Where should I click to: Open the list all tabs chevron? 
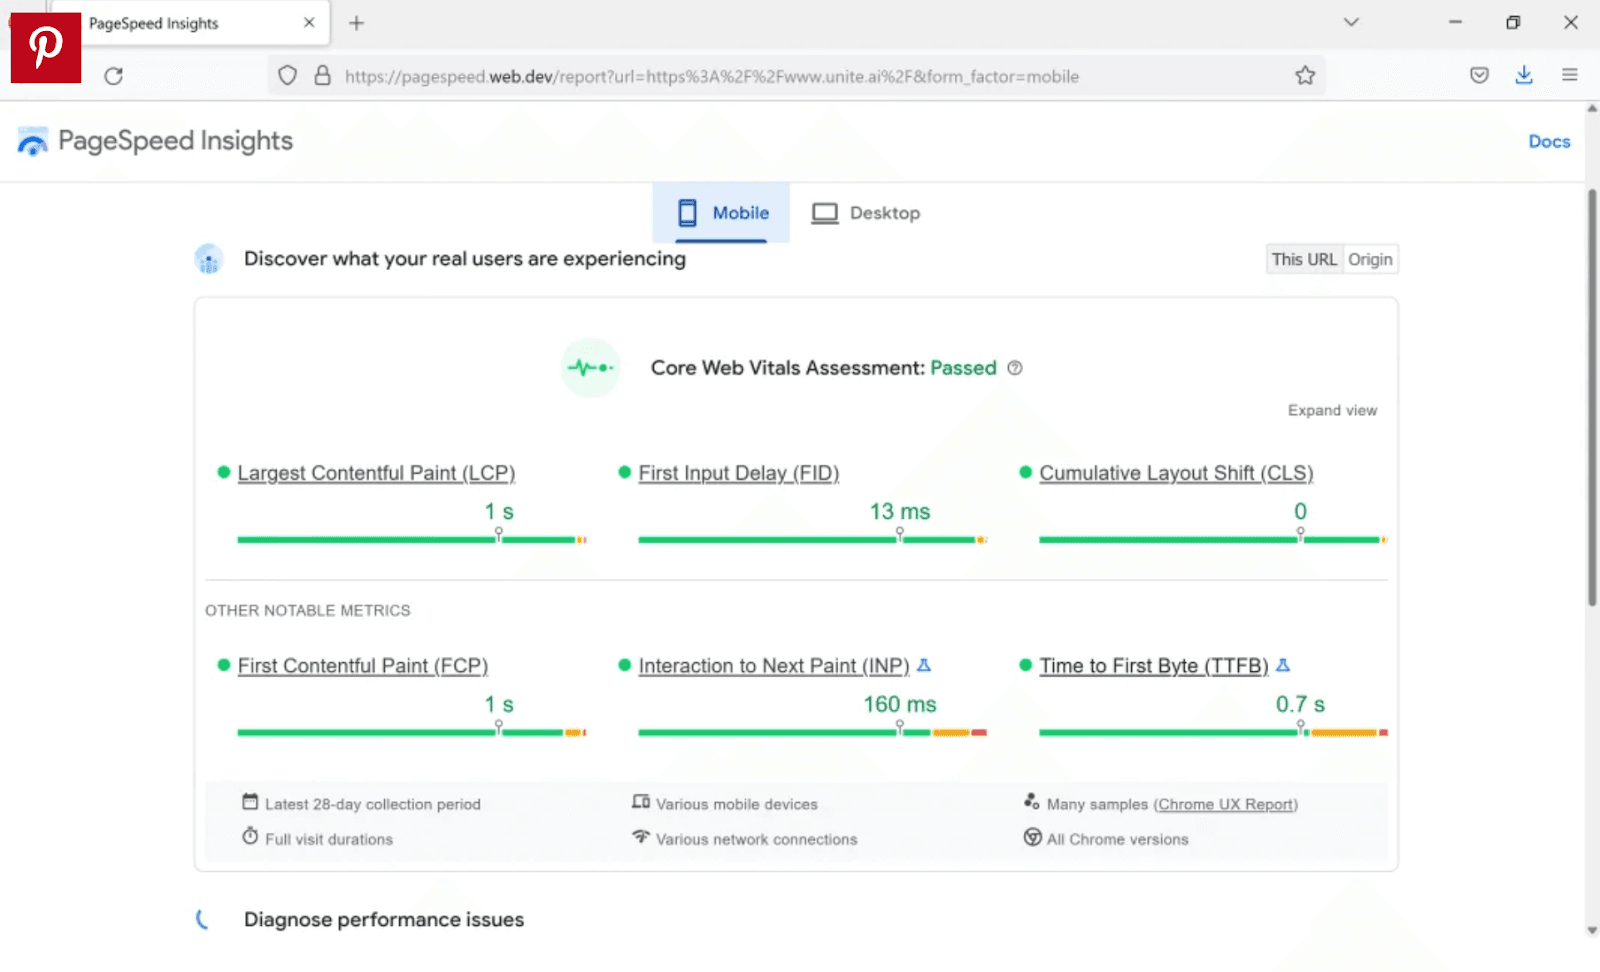point(1351,22)
